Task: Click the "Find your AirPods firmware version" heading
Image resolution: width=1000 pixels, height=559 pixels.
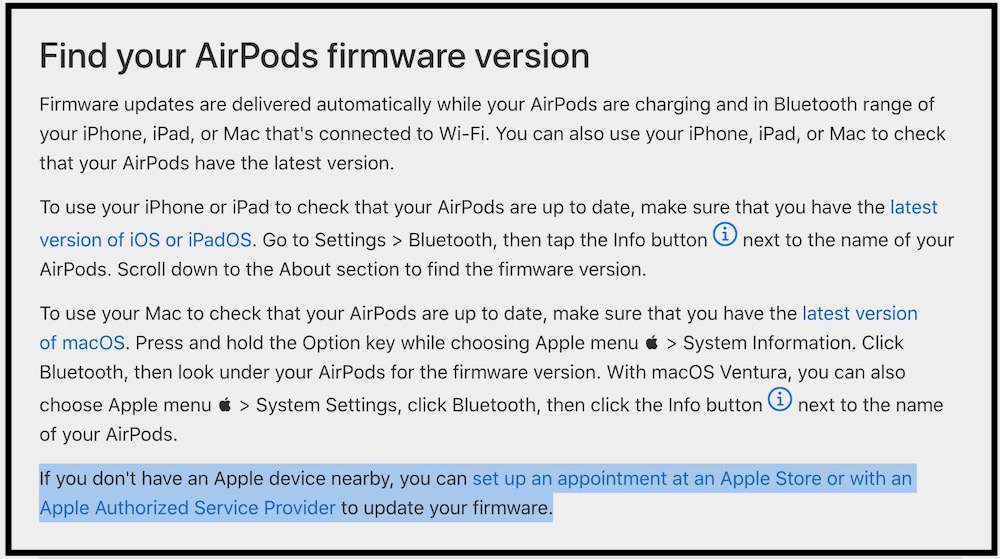Action: (x=314, y=55)
